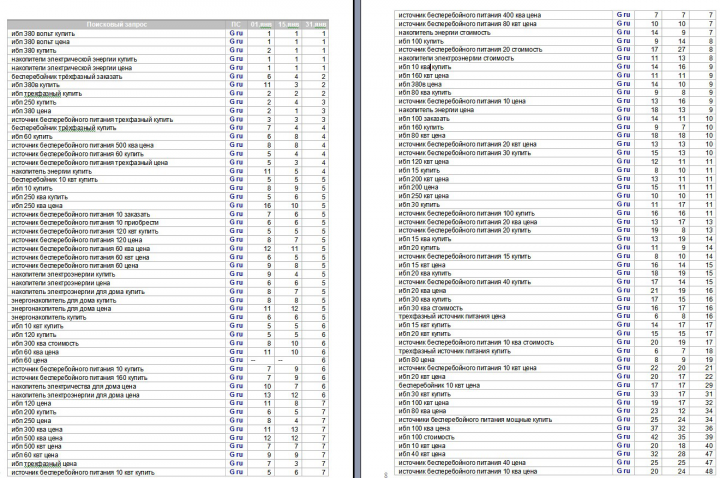Select 'источник бесперебойного питания 160 купить'
The image size is (720, 478).
pyautogui.click(x=79, y=378)
